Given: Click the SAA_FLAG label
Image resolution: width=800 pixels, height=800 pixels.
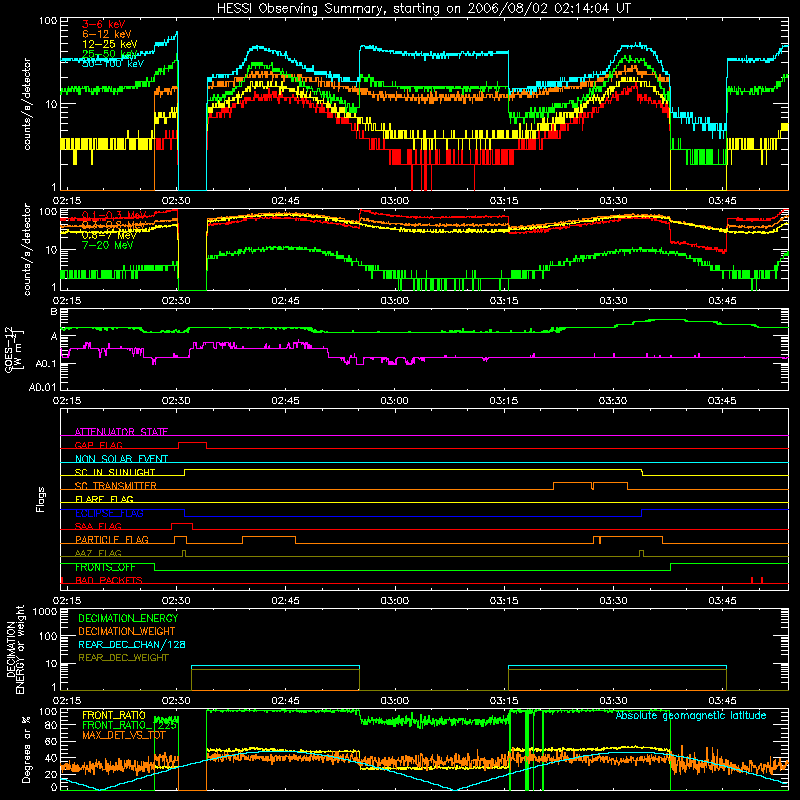Looking at the screenshot, I should click(98, 526).
